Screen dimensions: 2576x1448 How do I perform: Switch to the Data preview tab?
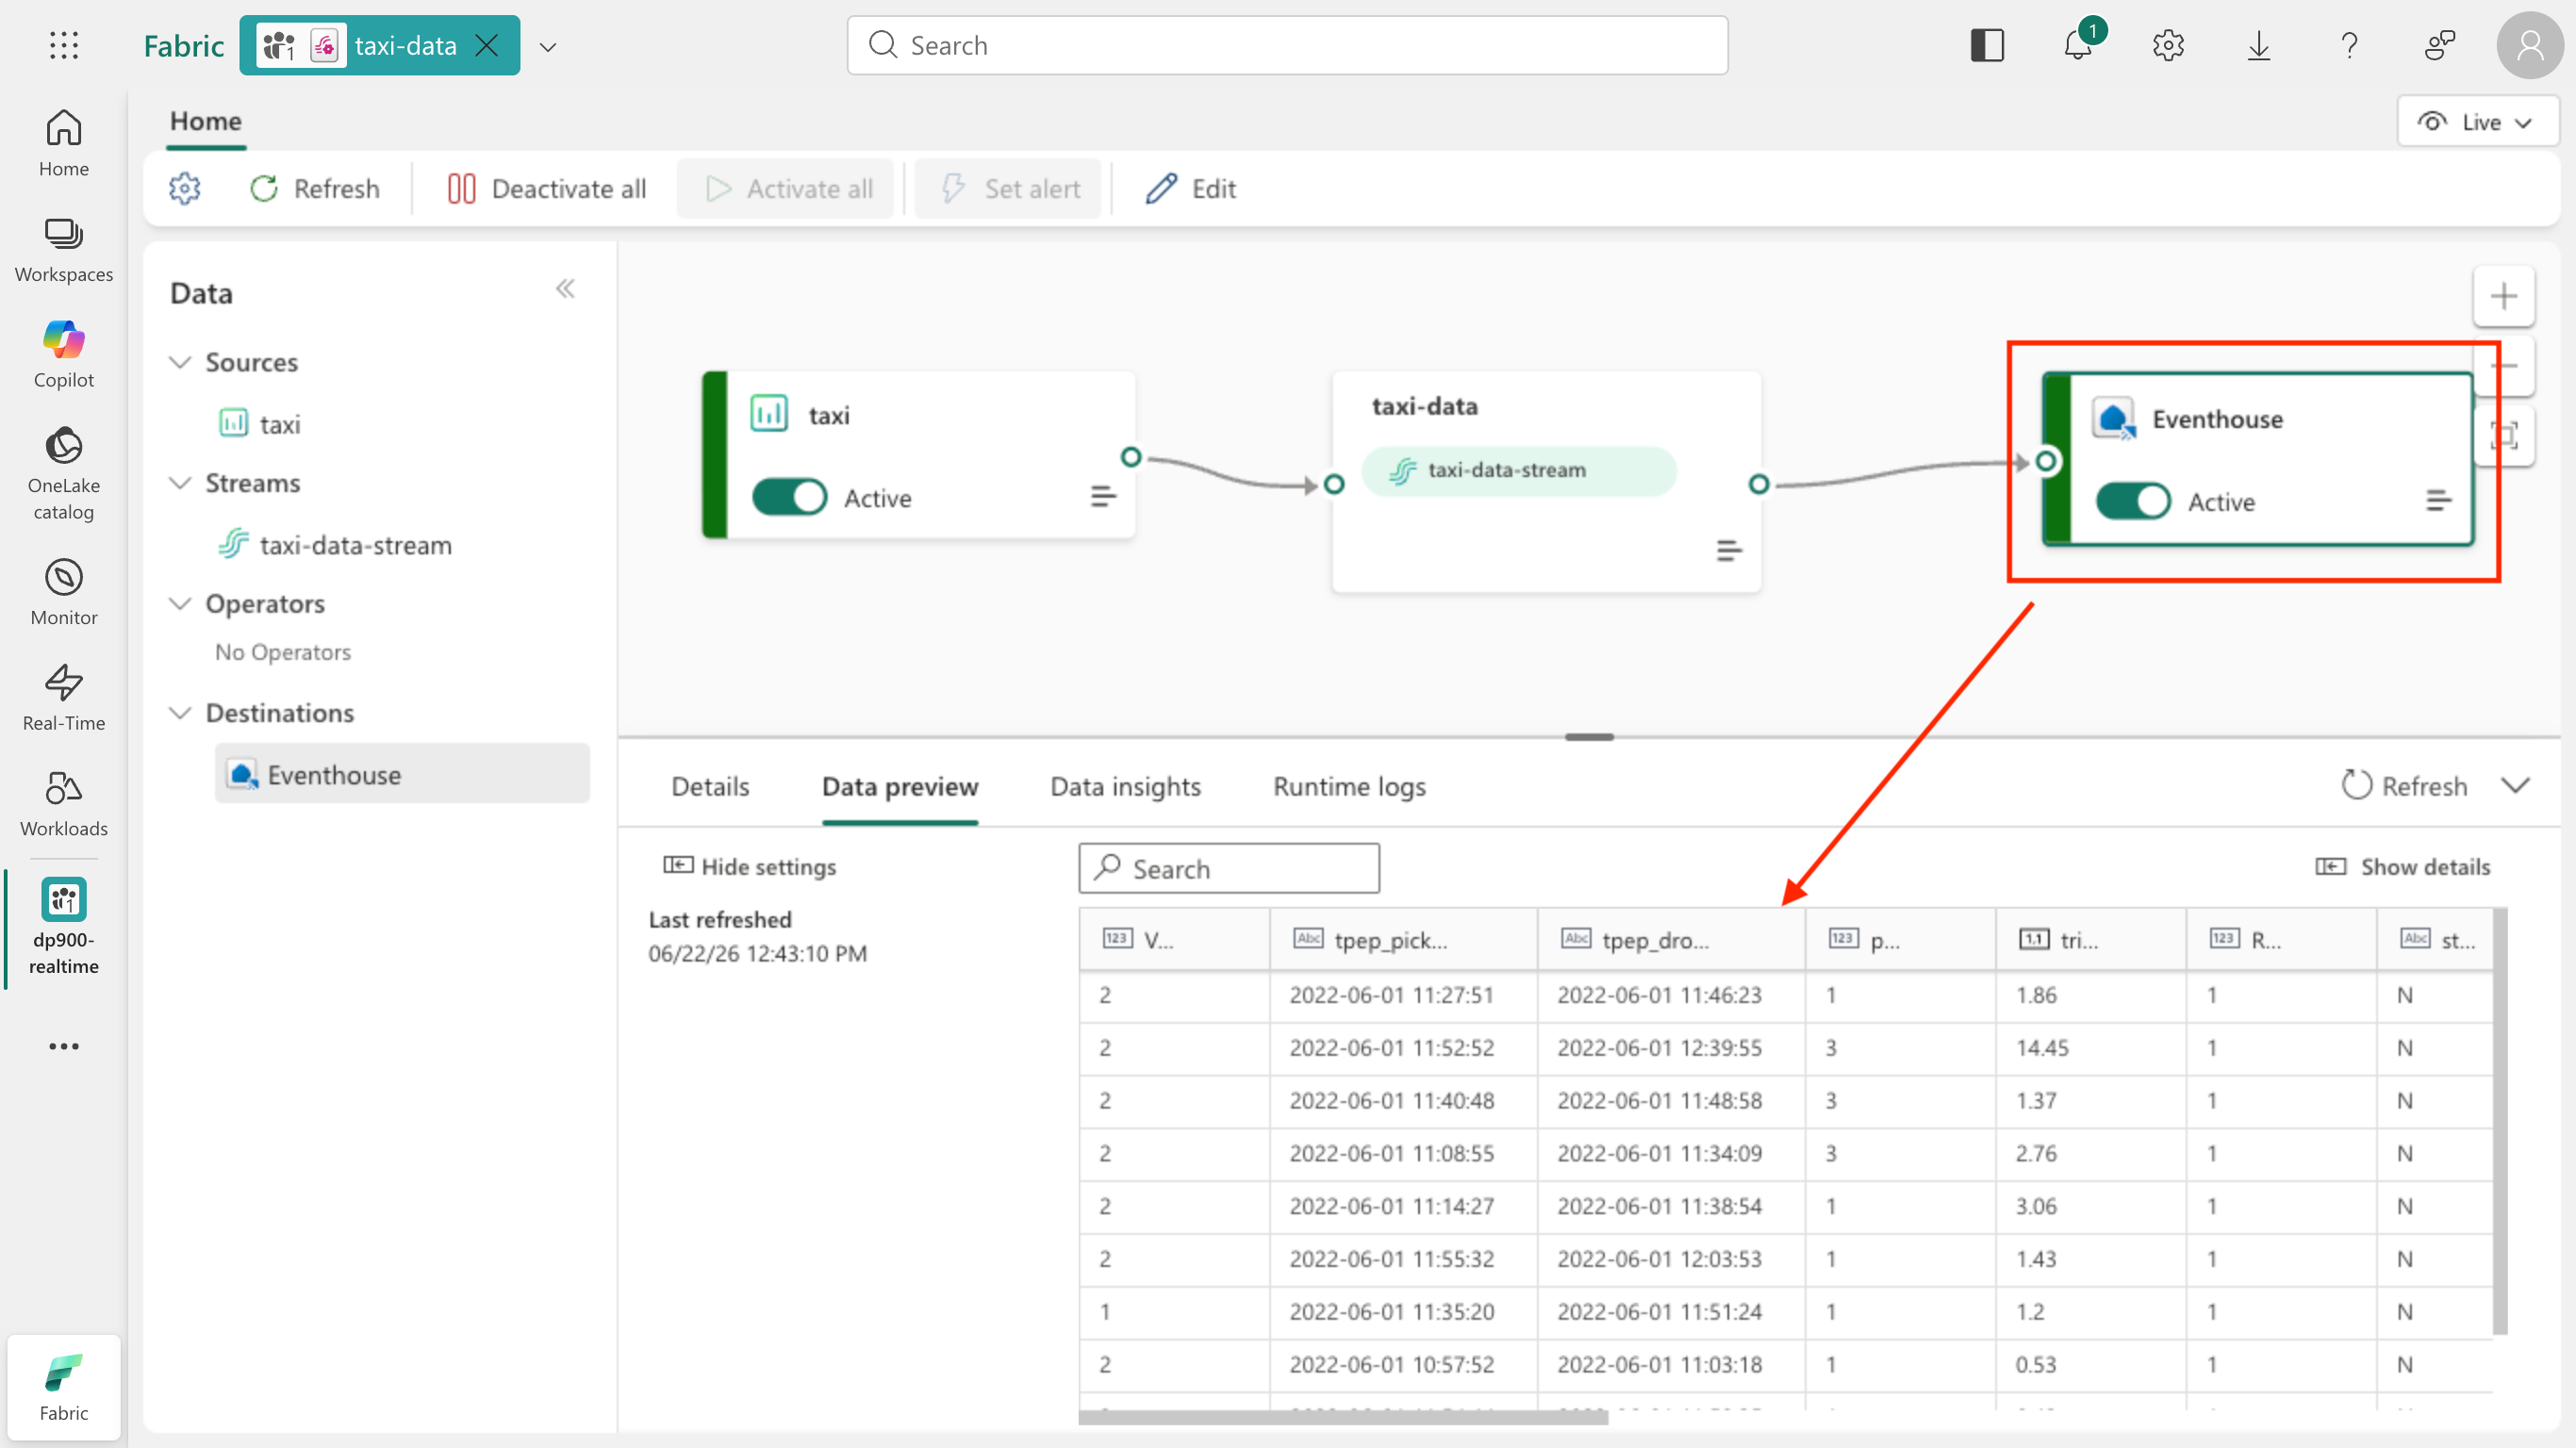[900, 786]
